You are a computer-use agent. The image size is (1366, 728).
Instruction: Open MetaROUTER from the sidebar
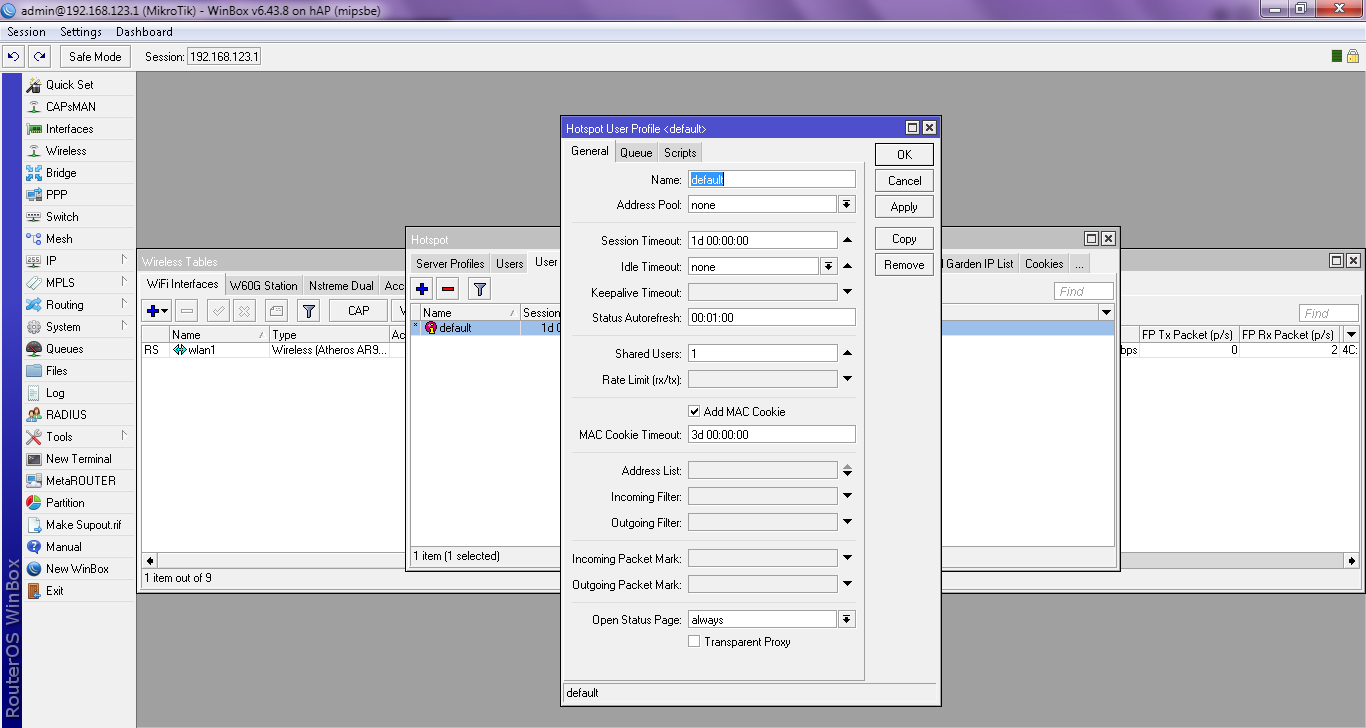pyautogui.click(x=79, y=481)
